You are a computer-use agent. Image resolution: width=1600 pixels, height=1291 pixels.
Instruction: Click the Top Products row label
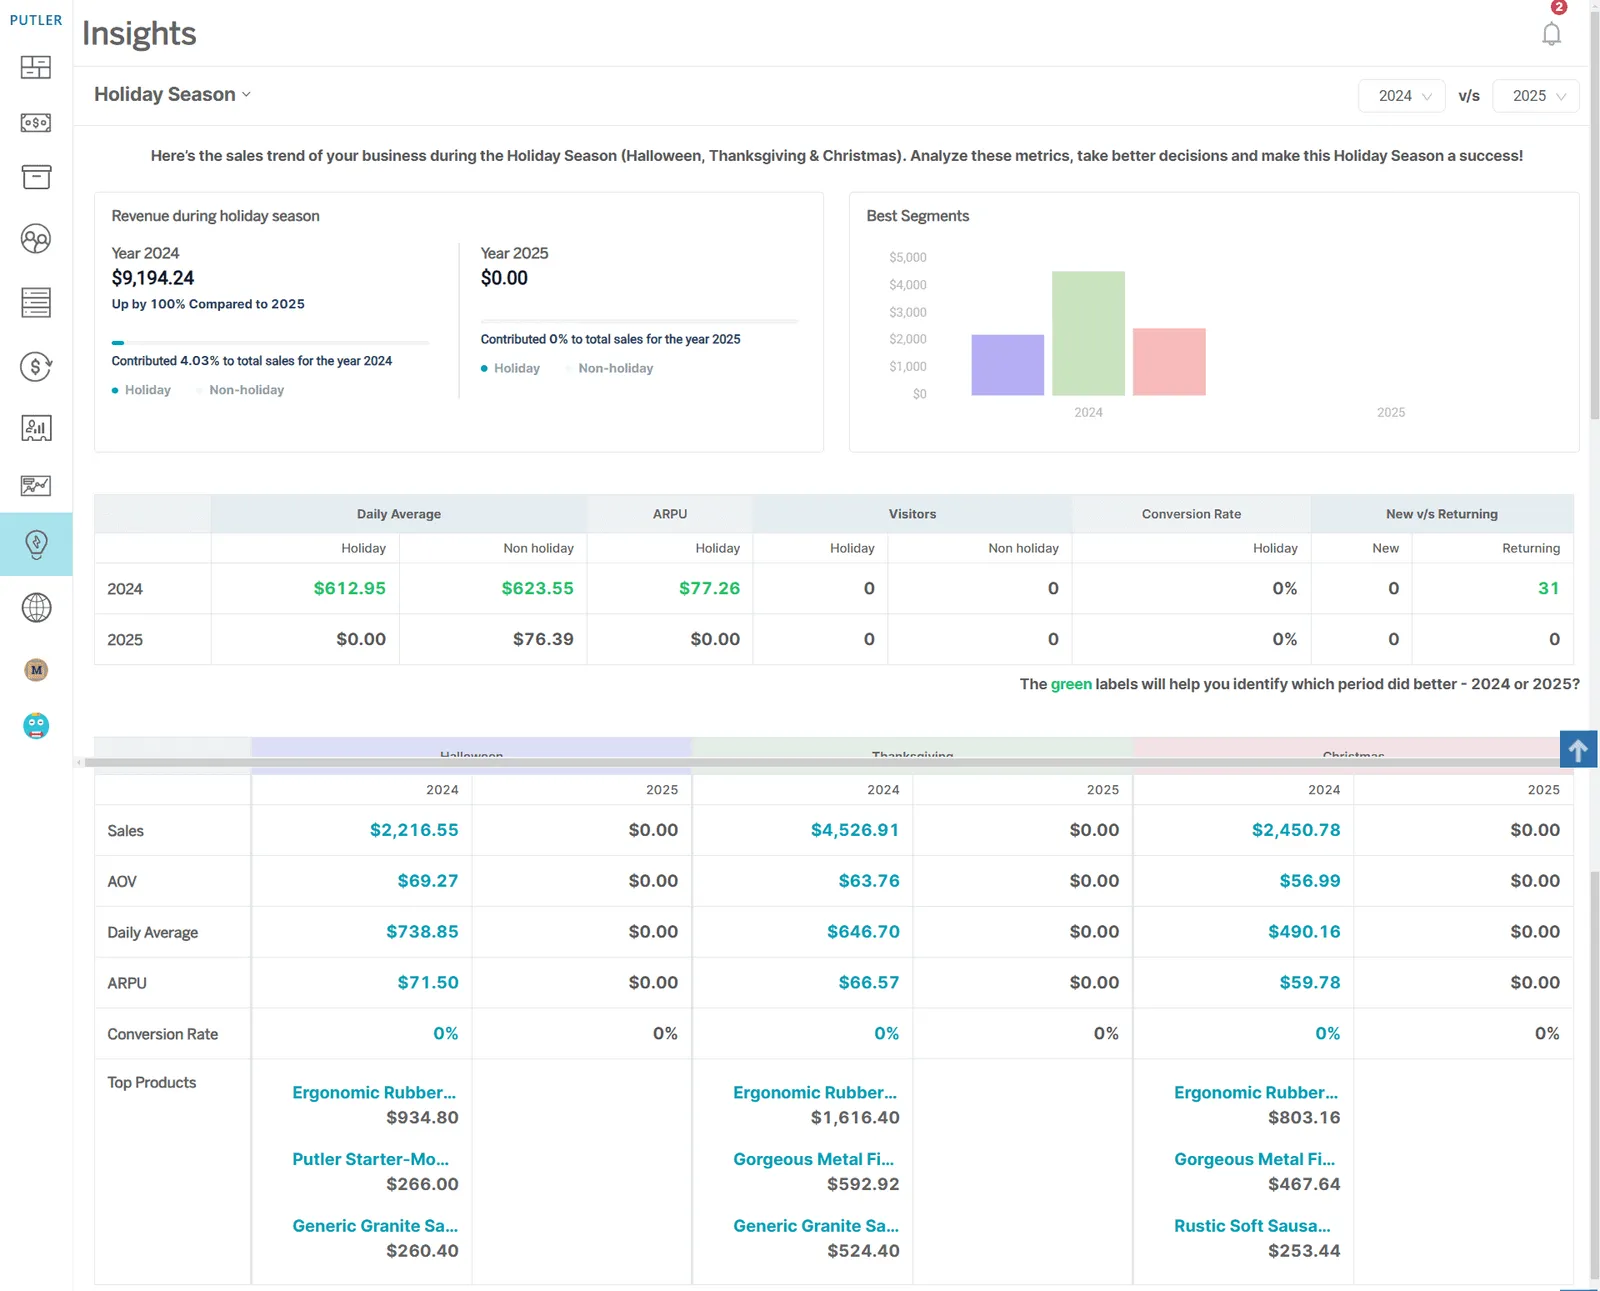(152, 1083)
